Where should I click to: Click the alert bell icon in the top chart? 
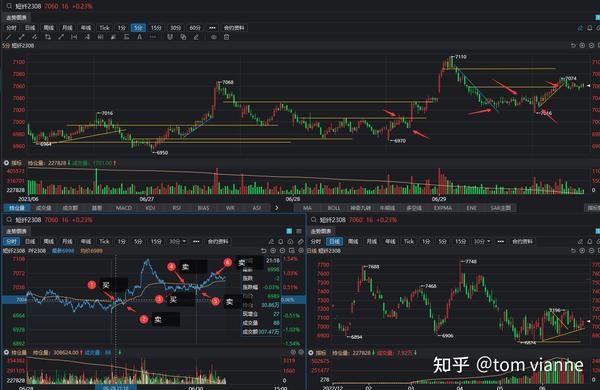(x=590, y=28)
